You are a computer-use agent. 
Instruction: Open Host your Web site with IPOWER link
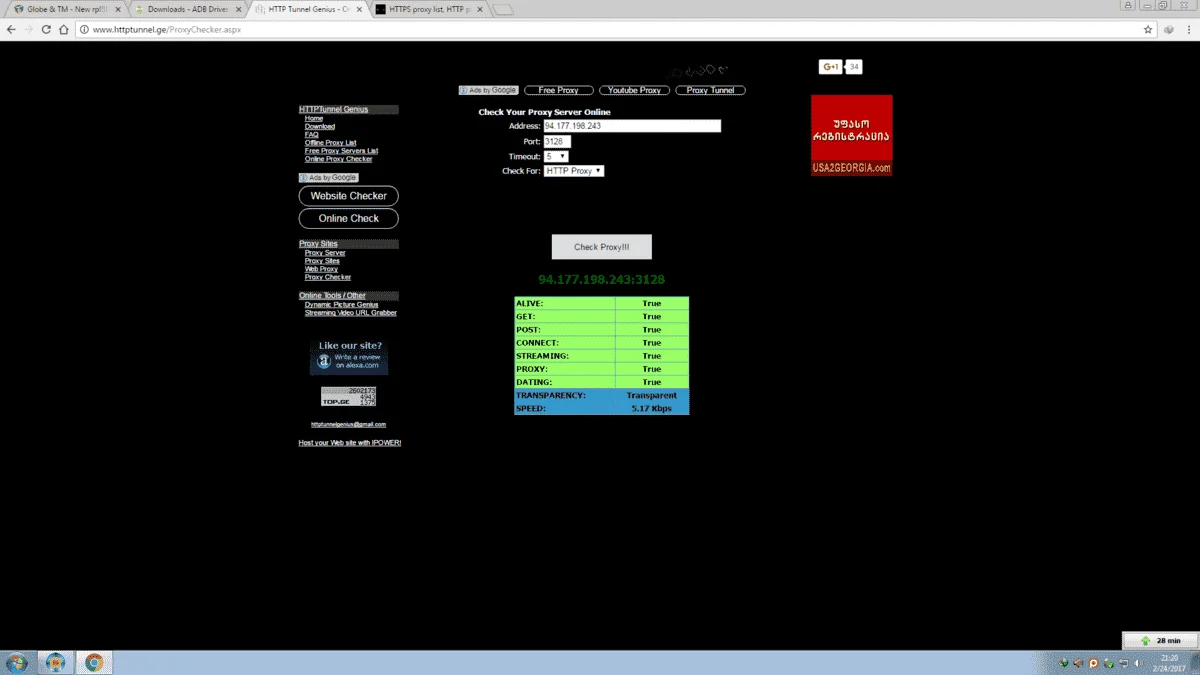pyautogui.click(x=350, y=442)
